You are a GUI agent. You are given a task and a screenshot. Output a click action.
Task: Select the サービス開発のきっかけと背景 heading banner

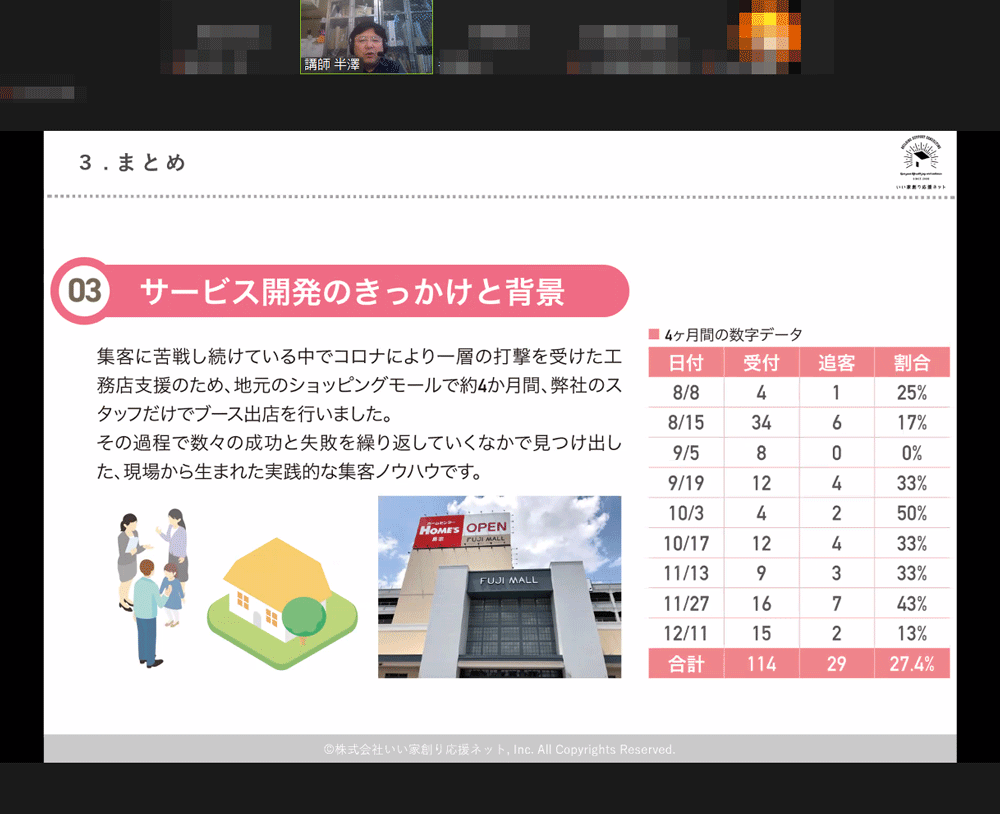352,291
